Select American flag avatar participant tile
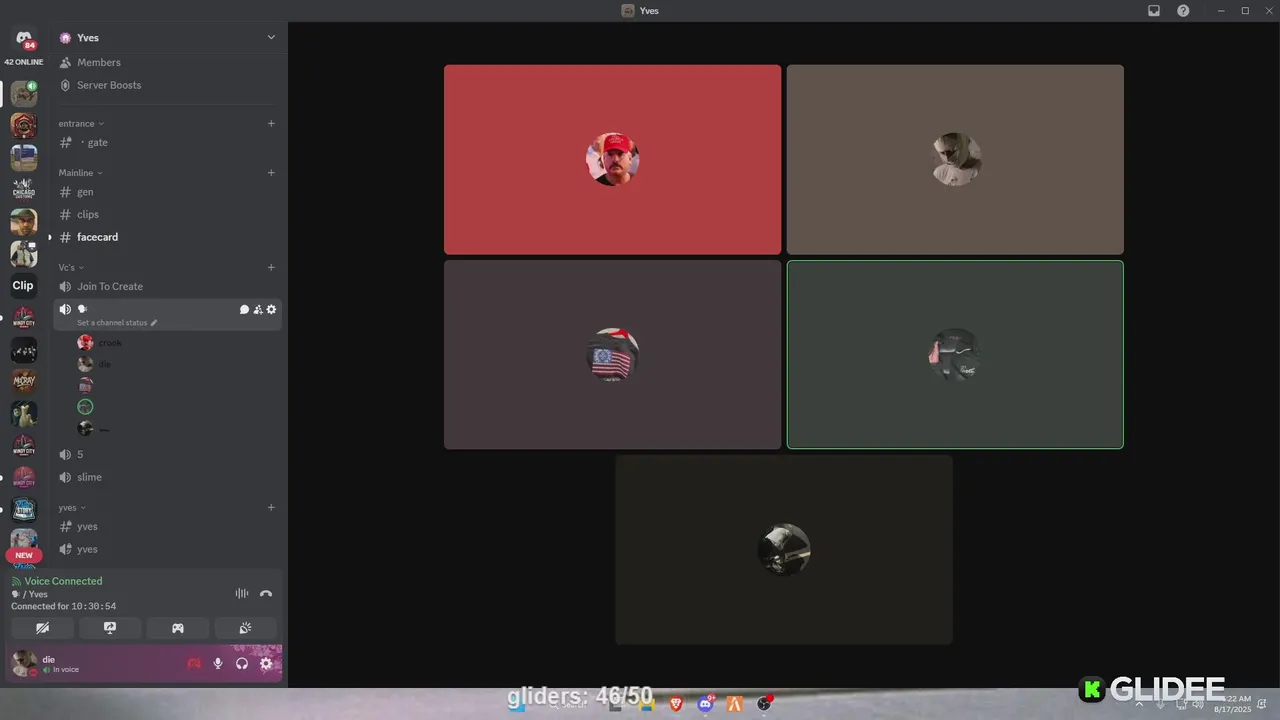 [613, 355]
